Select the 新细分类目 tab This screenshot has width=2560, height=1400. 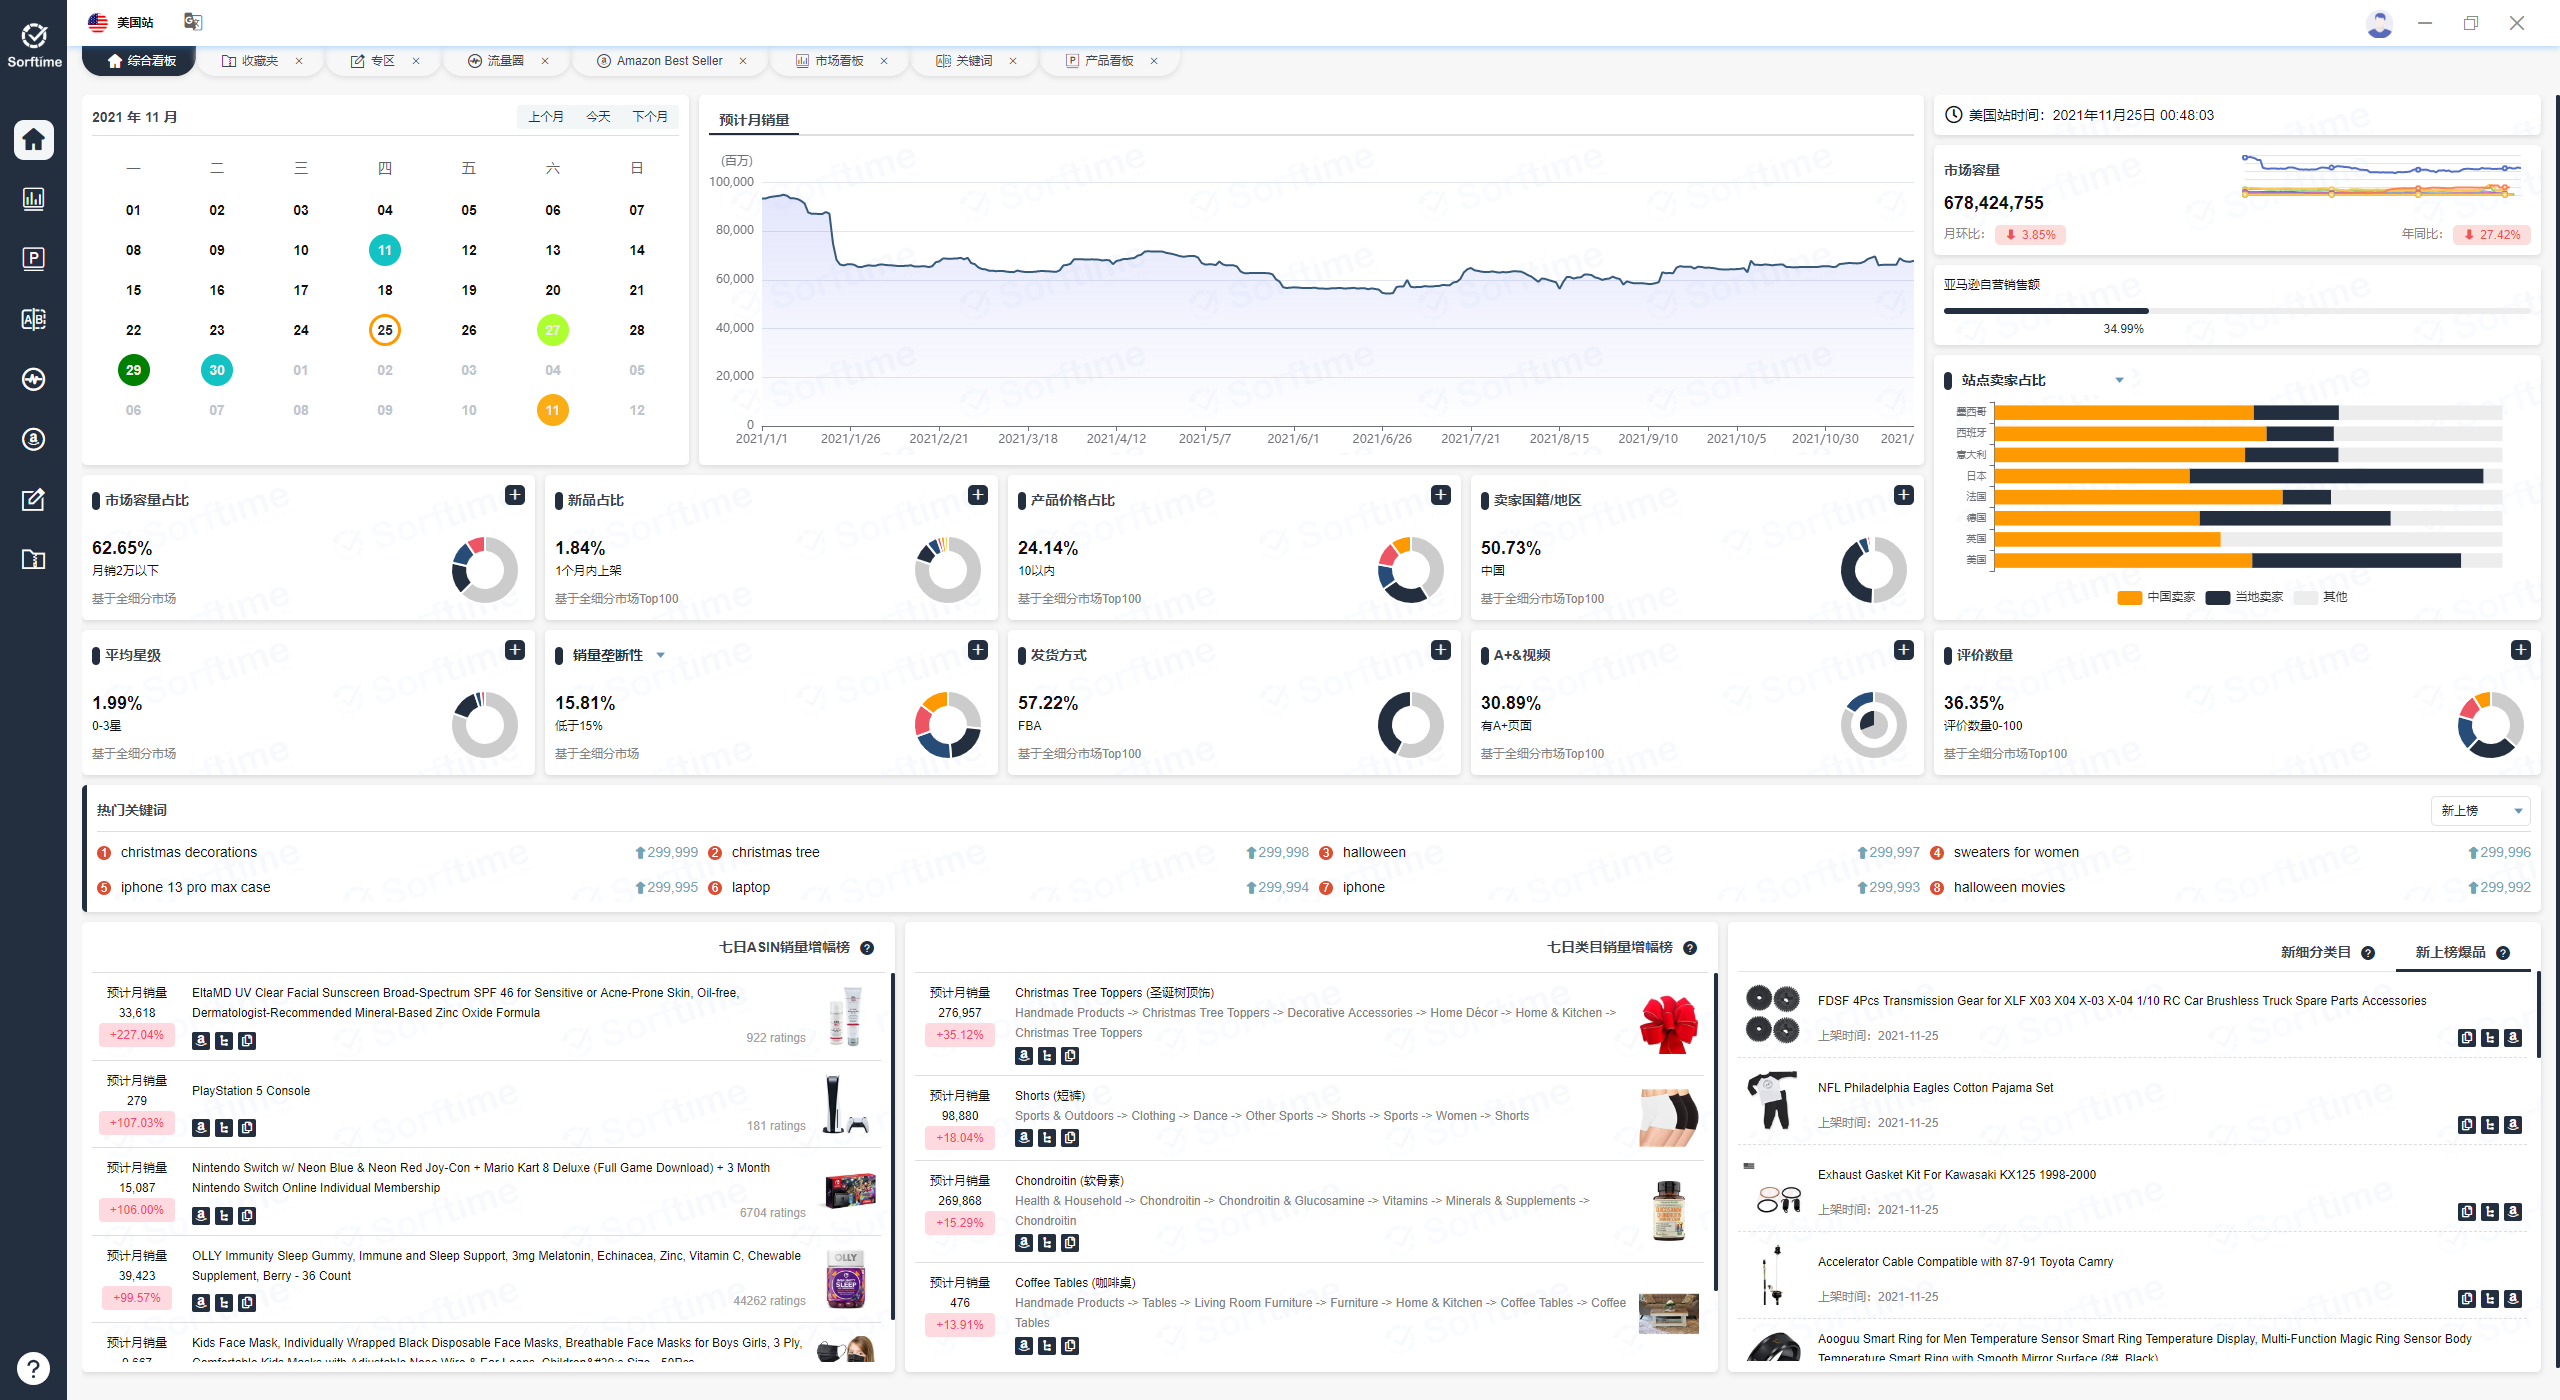2316,952
